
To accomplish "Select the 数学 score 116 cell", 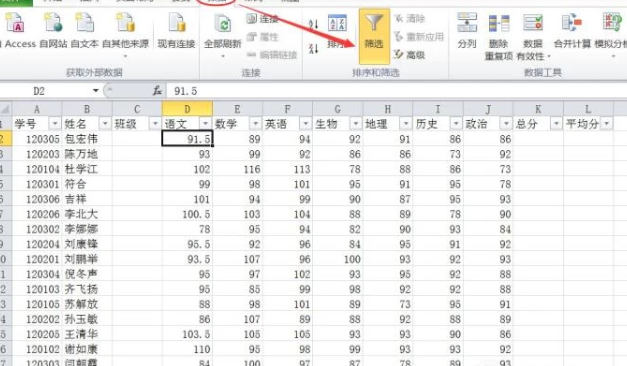I will 238,169.
